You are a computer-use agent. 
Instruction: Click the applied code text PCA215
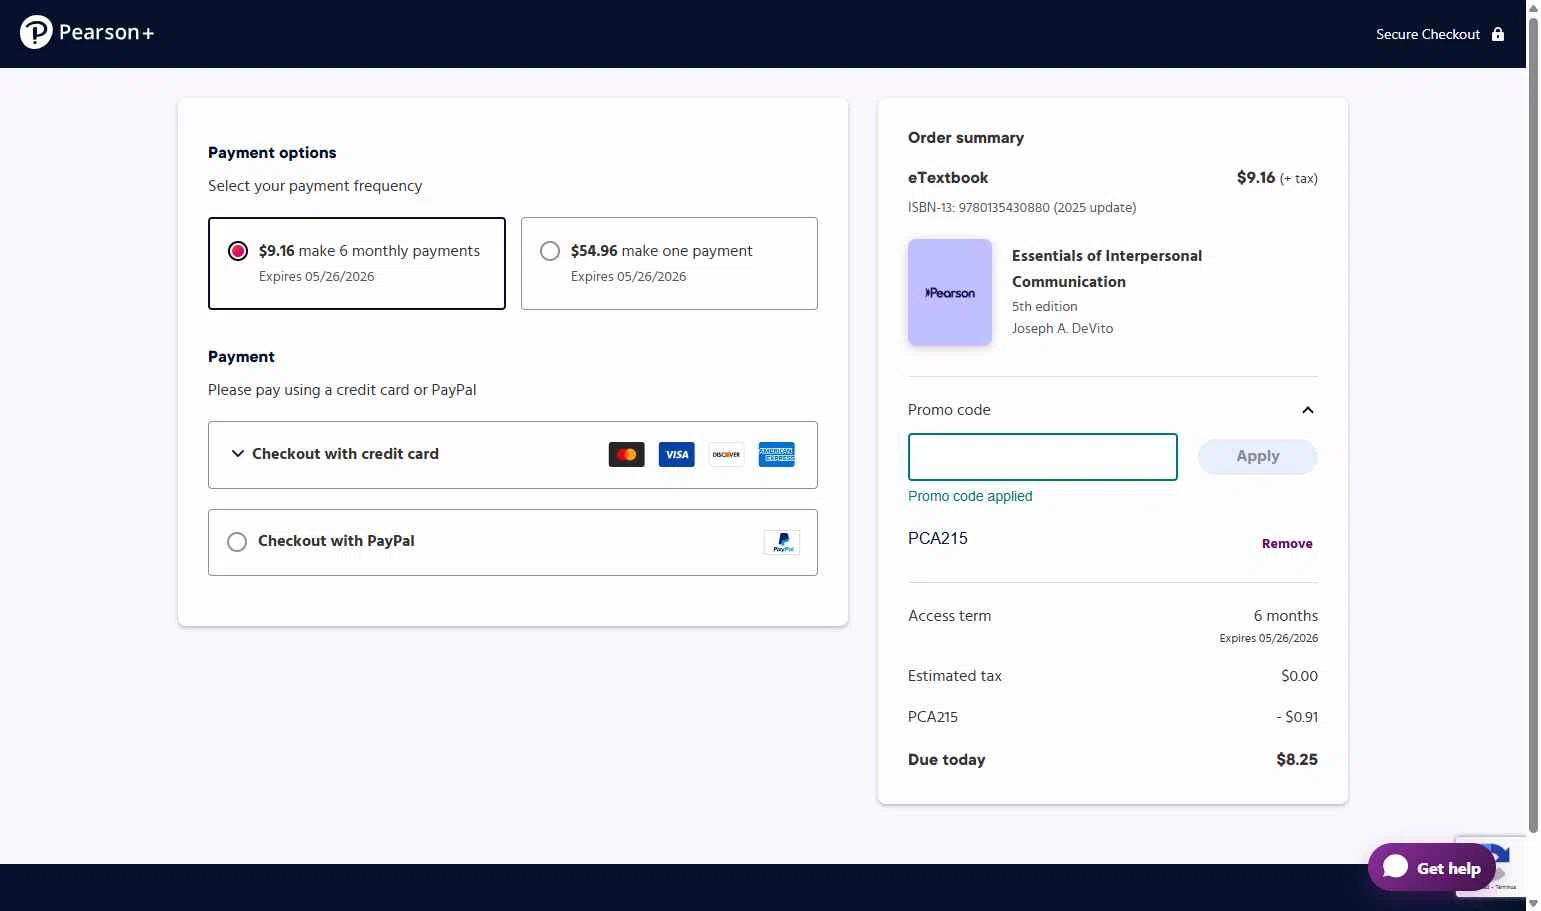938,538
